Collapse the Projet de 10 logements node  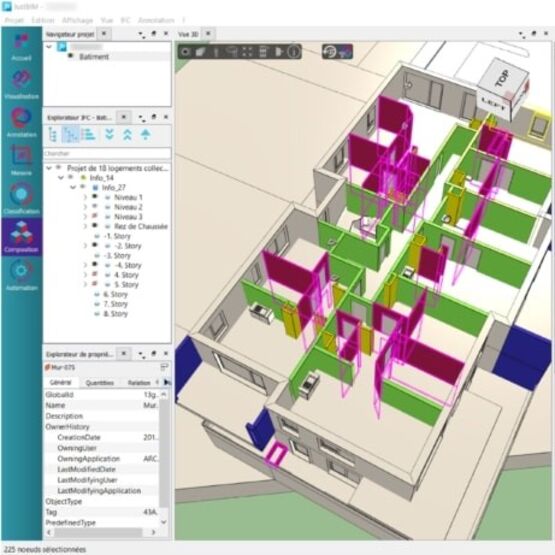(x=49, y=168)
